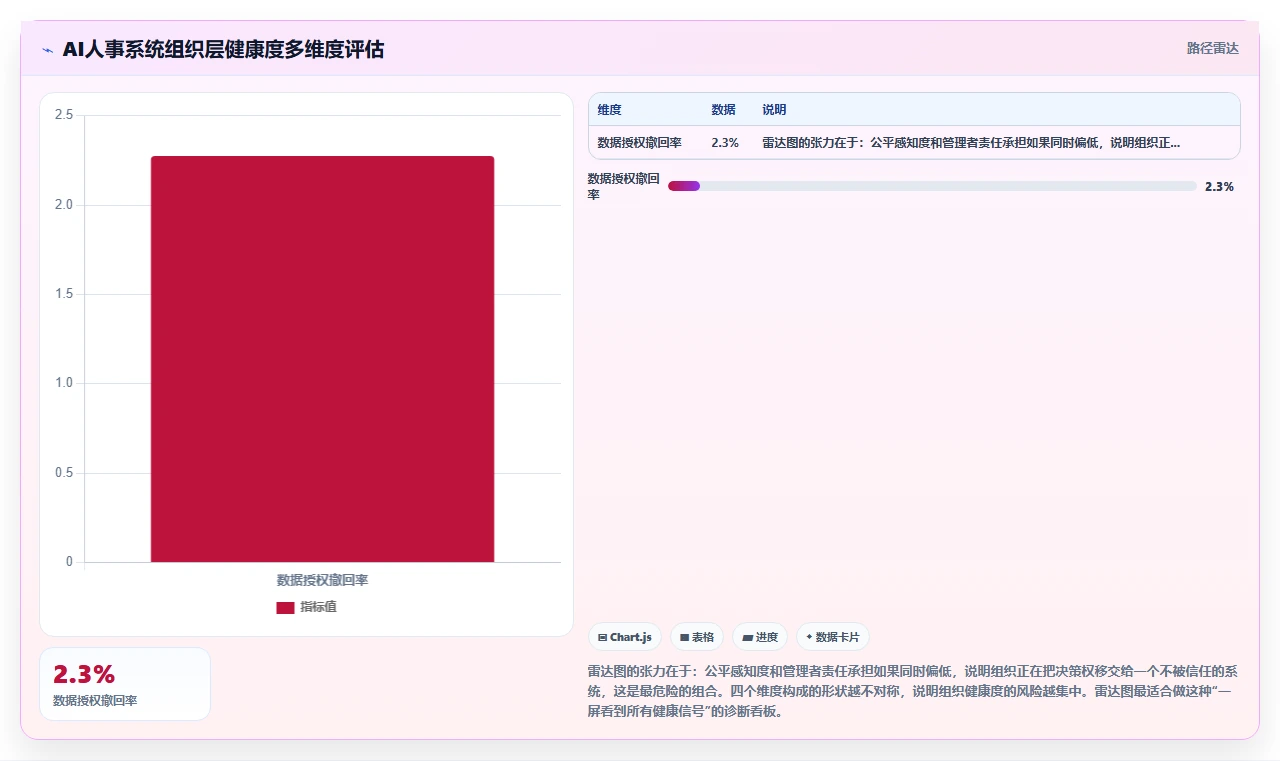Viewport: 1280px width, 761px height.
Task: Select the 数据卡片 tag chip
Action: coord(833,637)
